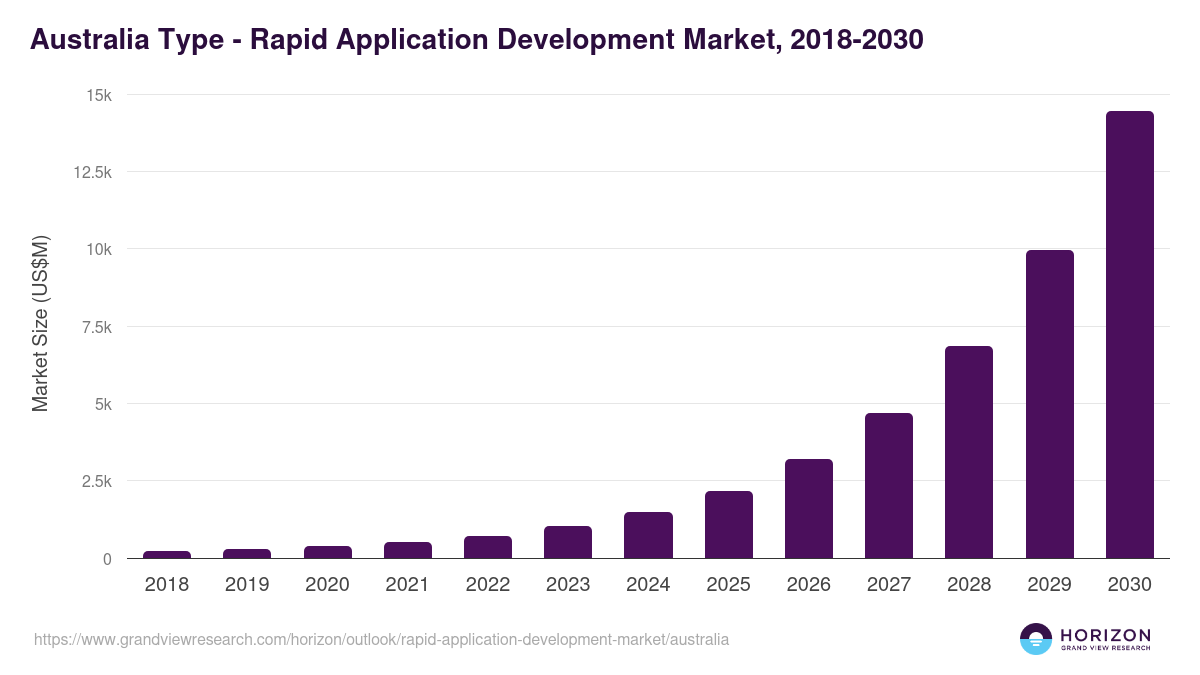Open the grandviewresearch.com source URL
Screen dimensions: 1200x675
click(380, 638)
